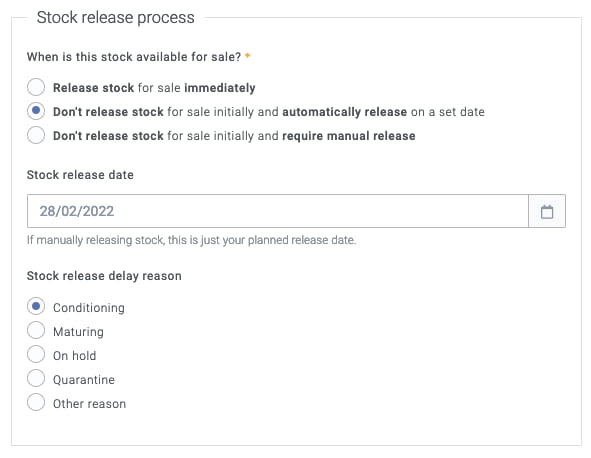This screenshot has height=458, width=591.
Task: Pick Quarantine as the delay reason
Action: point(36,378)
